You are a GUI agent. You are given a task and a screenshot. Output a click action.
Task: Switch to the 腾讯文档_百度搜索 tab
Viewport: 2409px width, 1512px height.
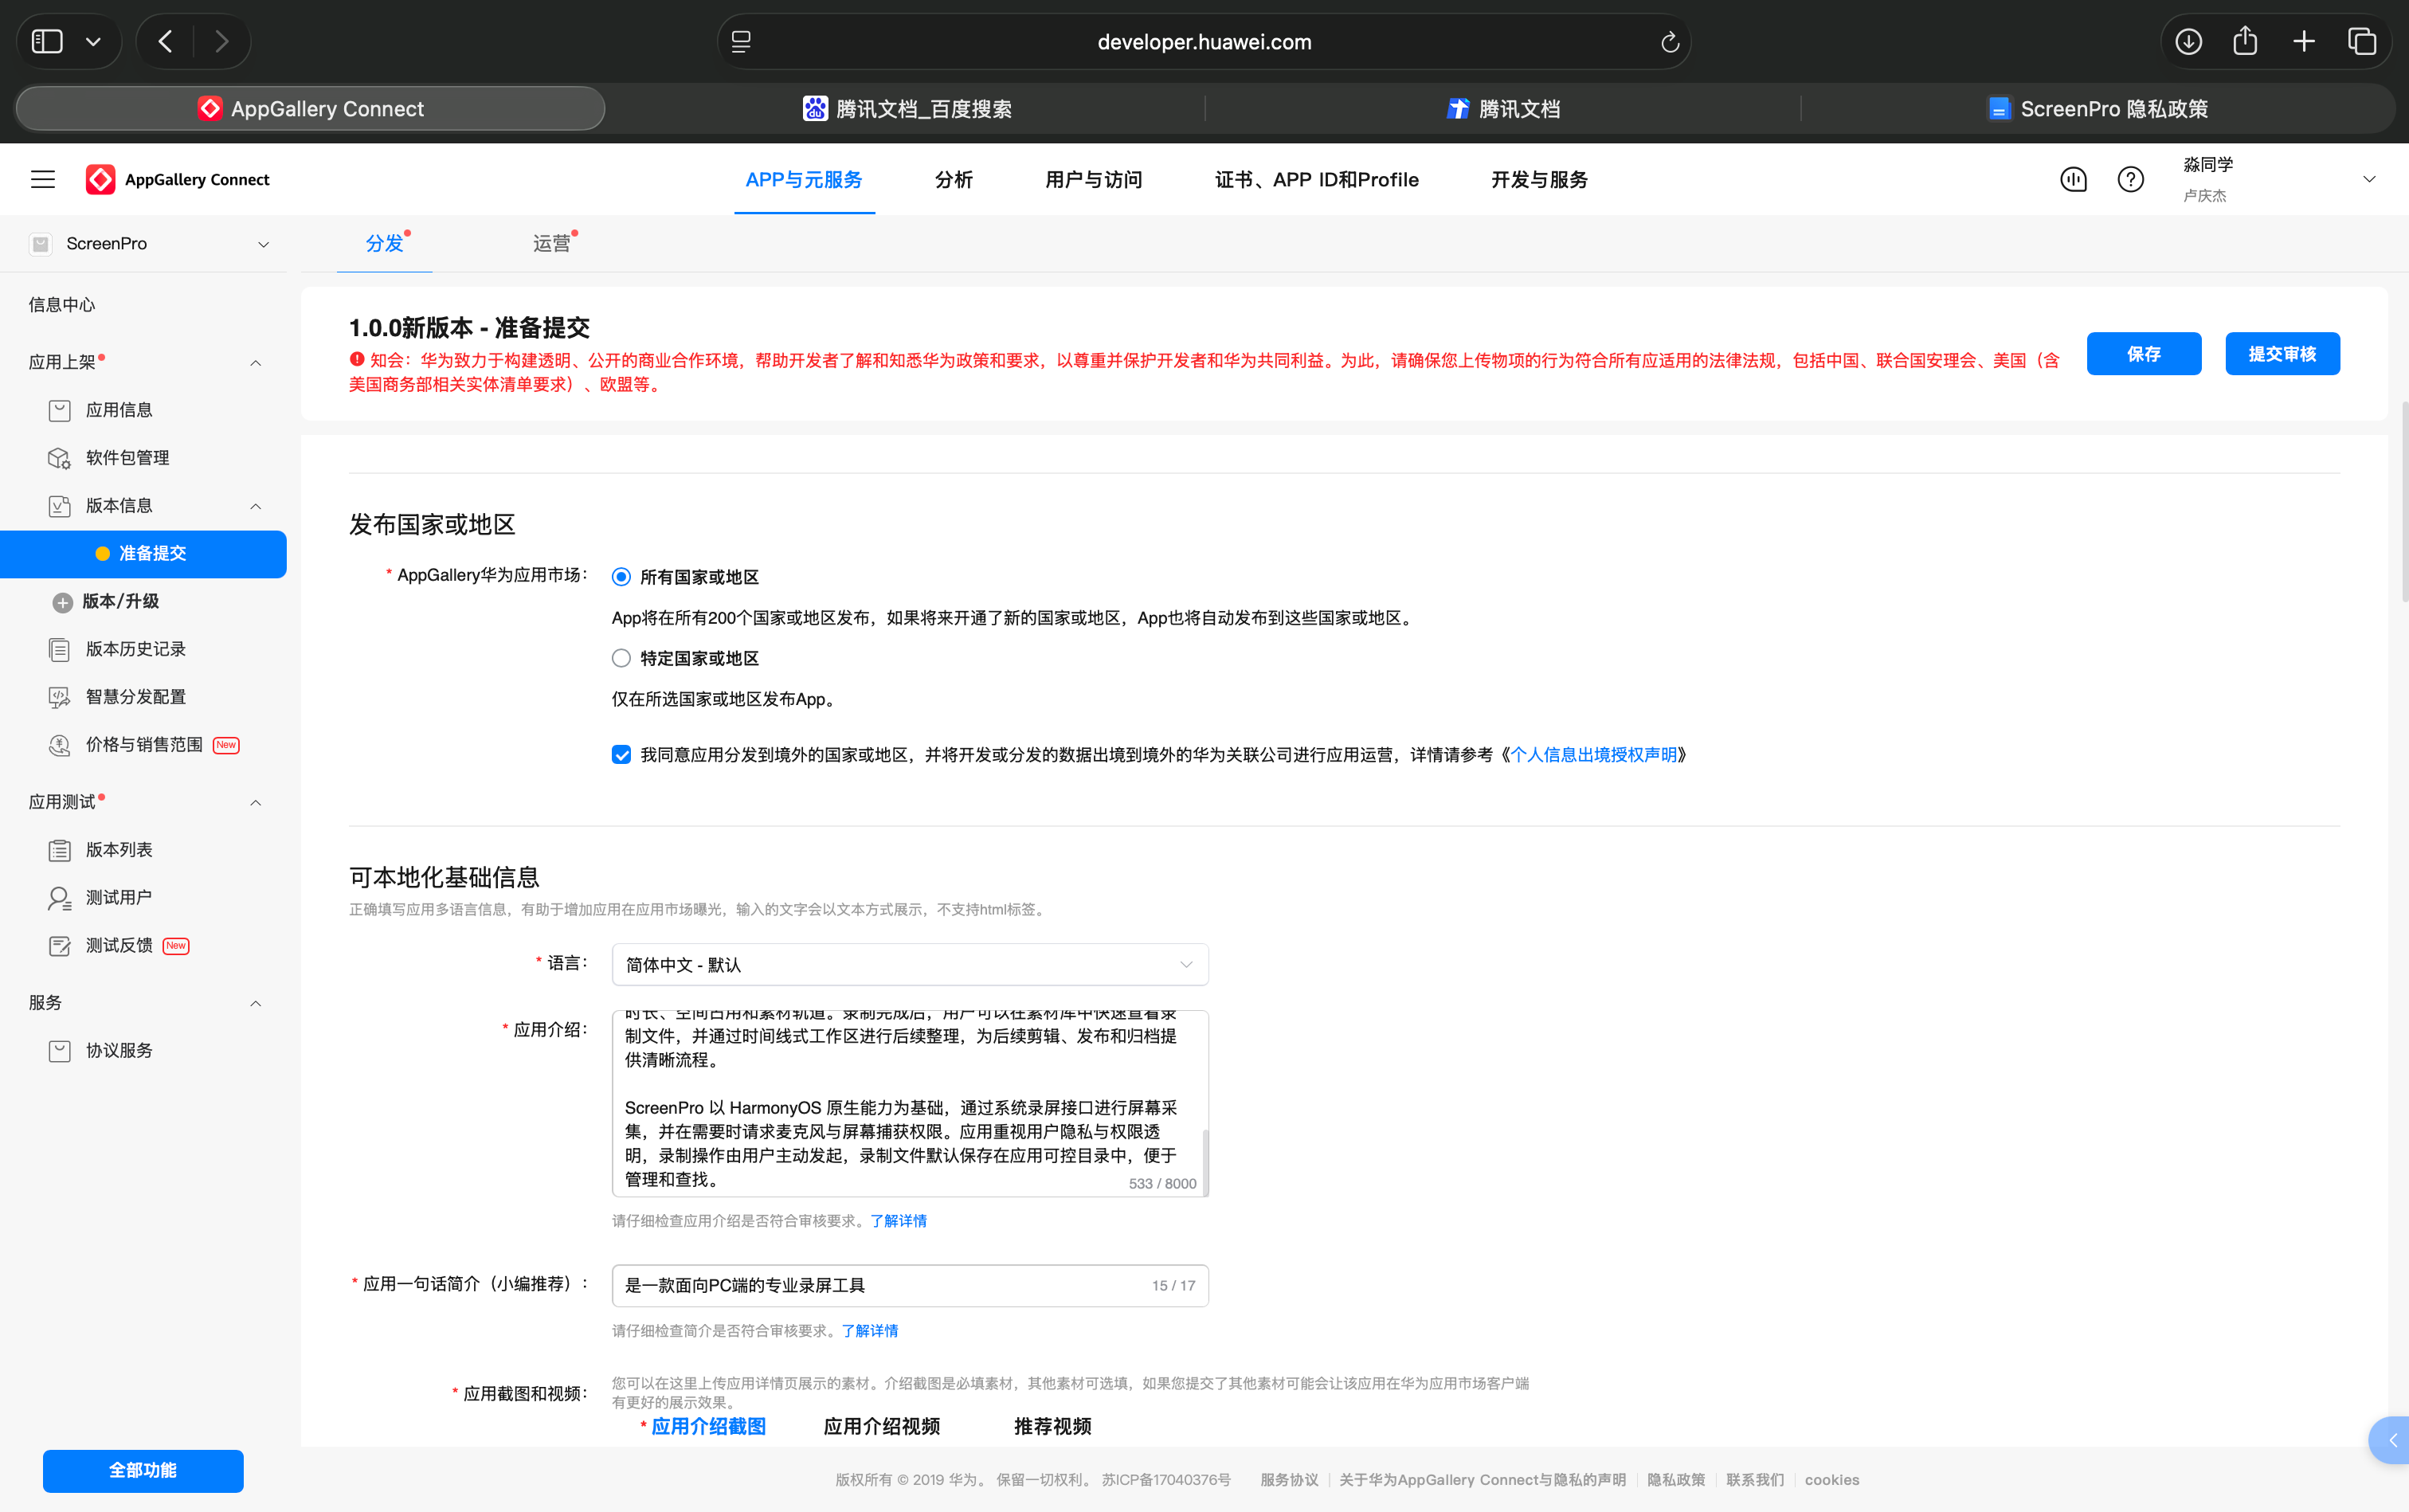[x=907, y=108]
